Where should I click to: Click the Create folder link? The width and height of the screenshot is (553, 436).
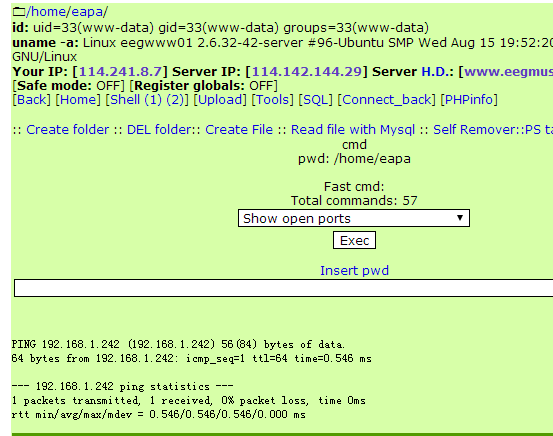67,130
